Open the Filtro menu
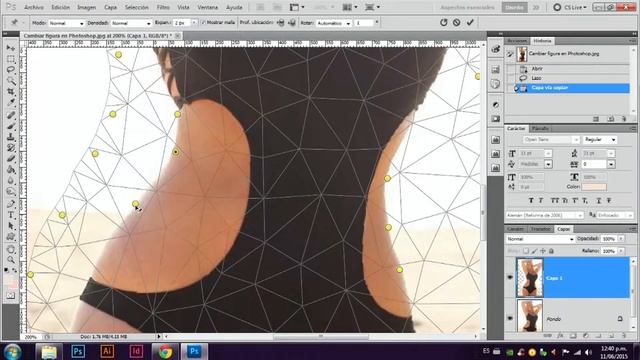Image resolution: width=640 pixels, height=360 pixels. pyautogui.click(x=163, y=7)
